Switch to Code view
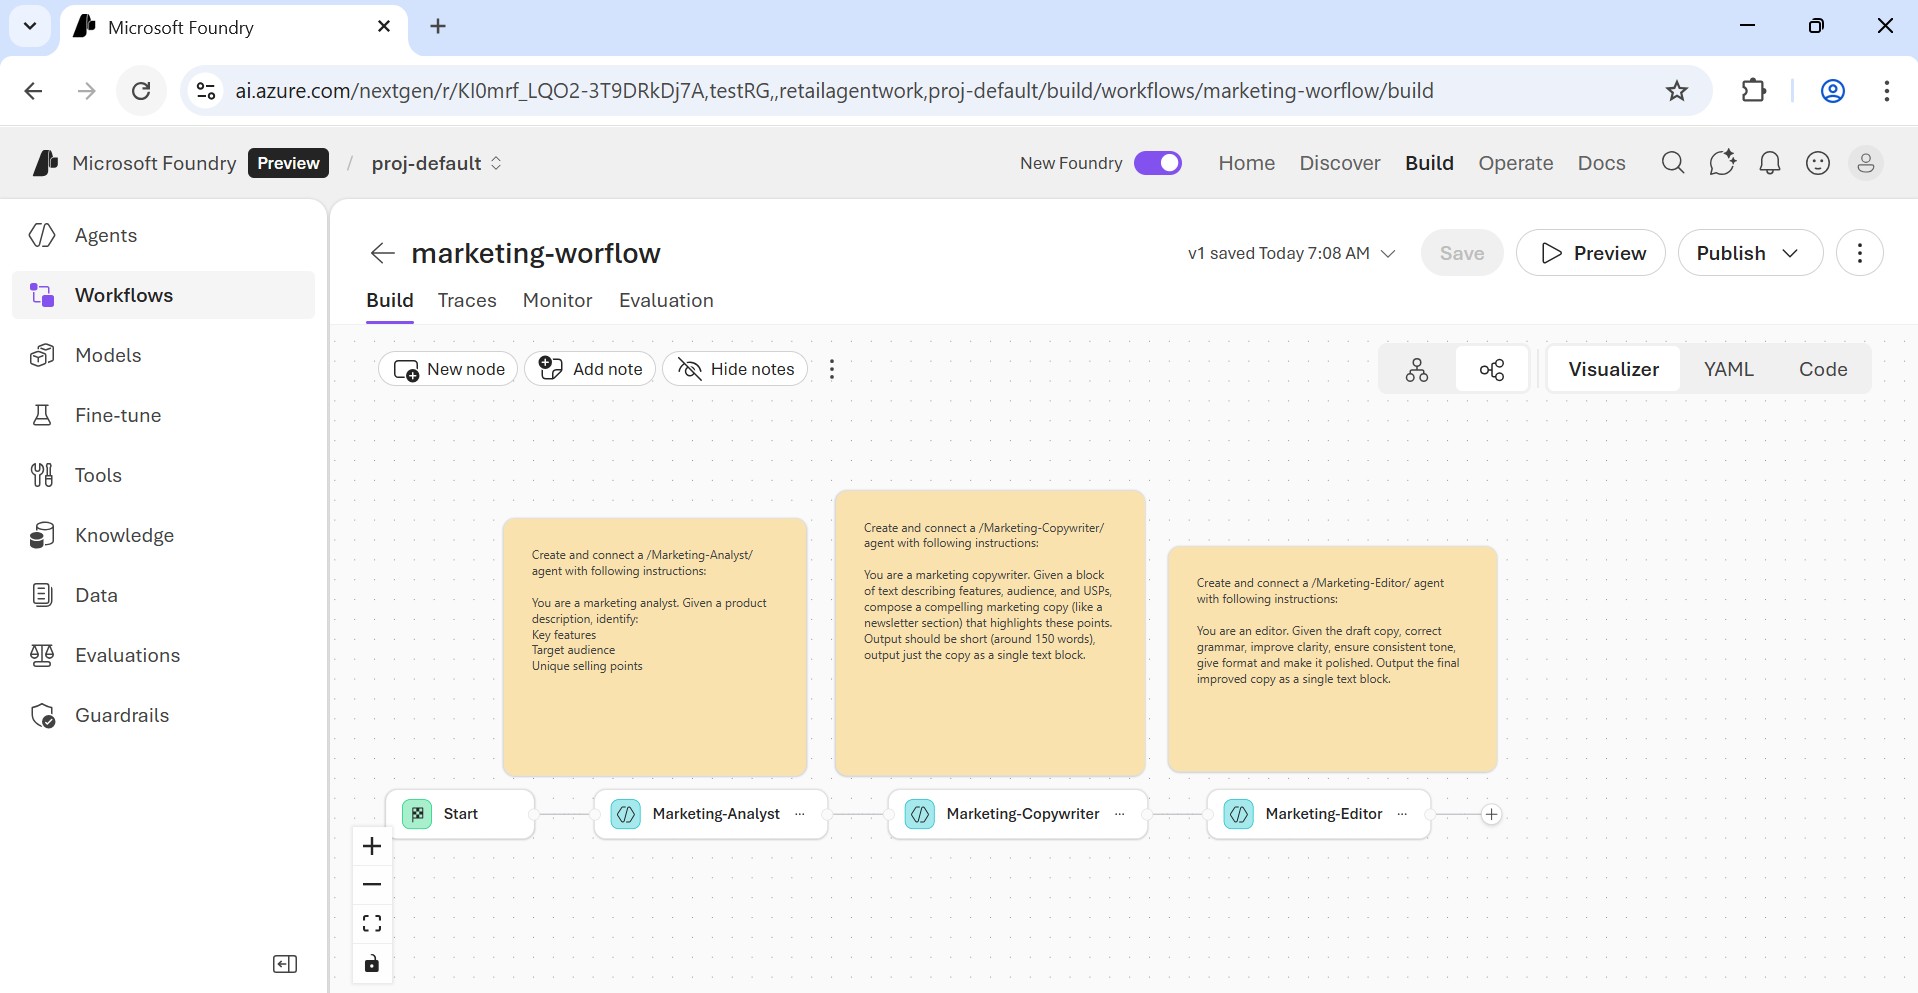 [1823, 369]
